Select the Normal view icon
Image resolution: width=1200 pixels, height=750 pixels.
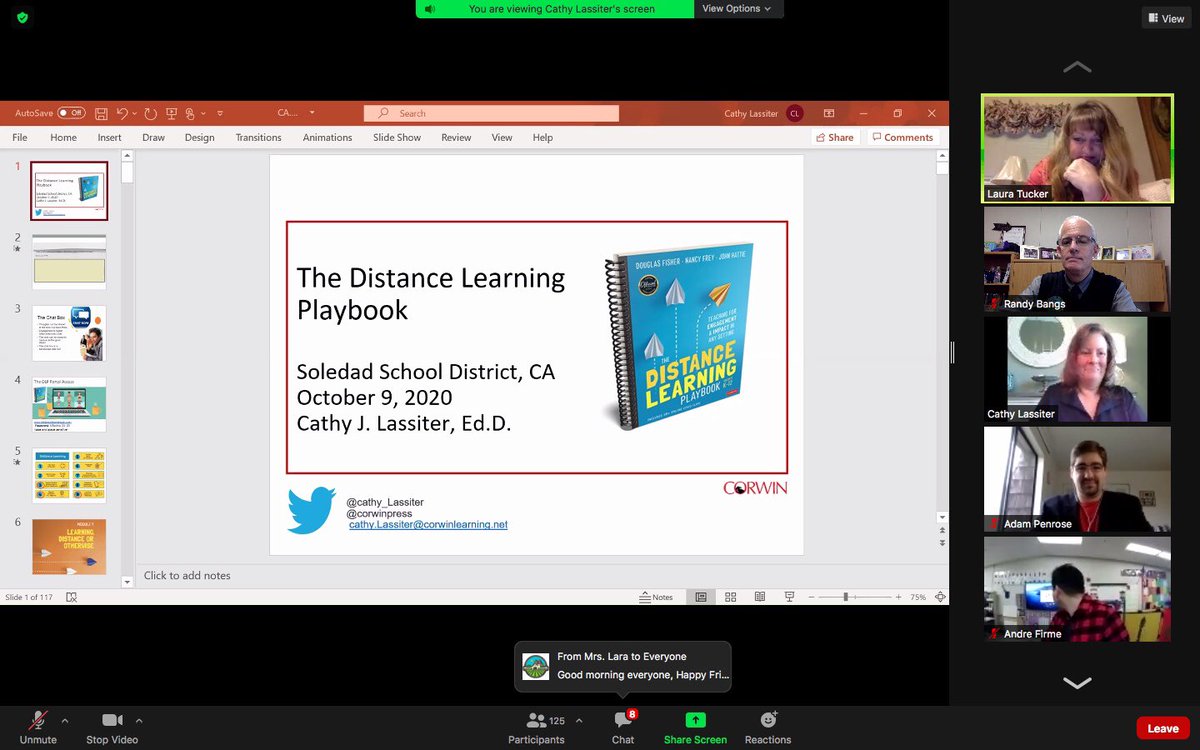click(x=701, y=596)
